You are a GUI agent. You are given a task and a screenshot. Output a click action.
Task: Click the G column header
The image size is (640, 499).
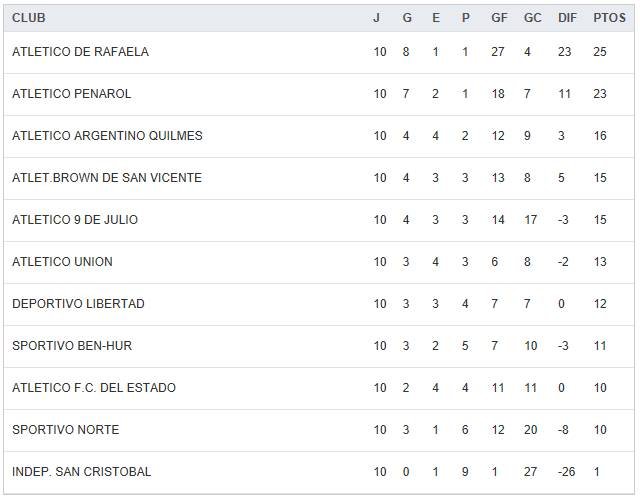pos(407,18)
